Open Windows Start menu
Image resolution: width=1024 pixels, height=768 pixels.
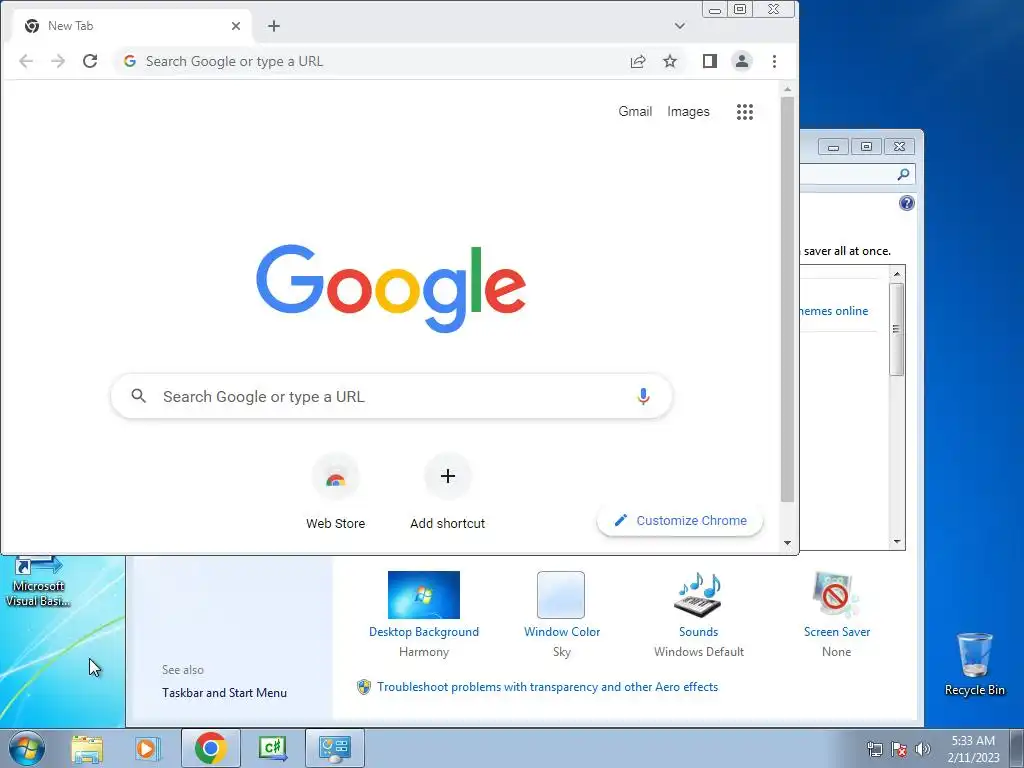pyautogui.click(x=27, y=748)
